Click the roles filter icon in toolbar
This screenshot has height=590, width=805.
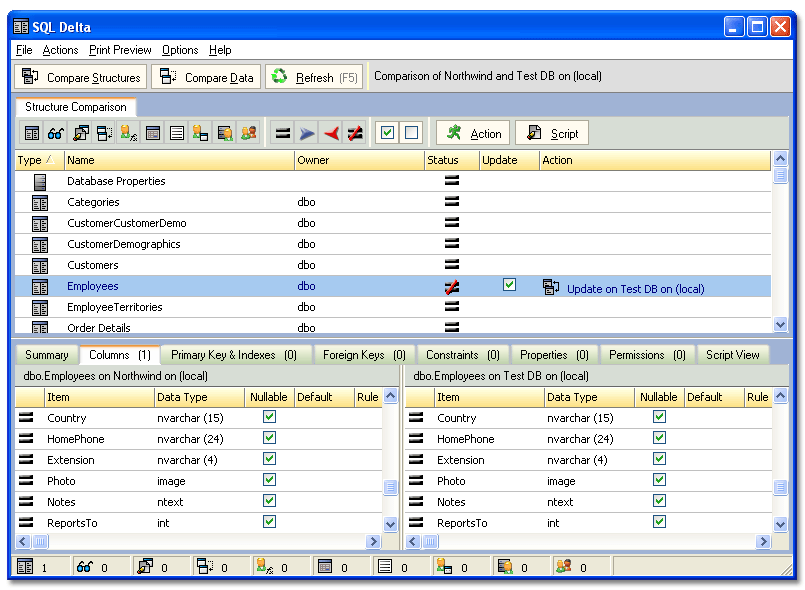[x=225, y=134]
